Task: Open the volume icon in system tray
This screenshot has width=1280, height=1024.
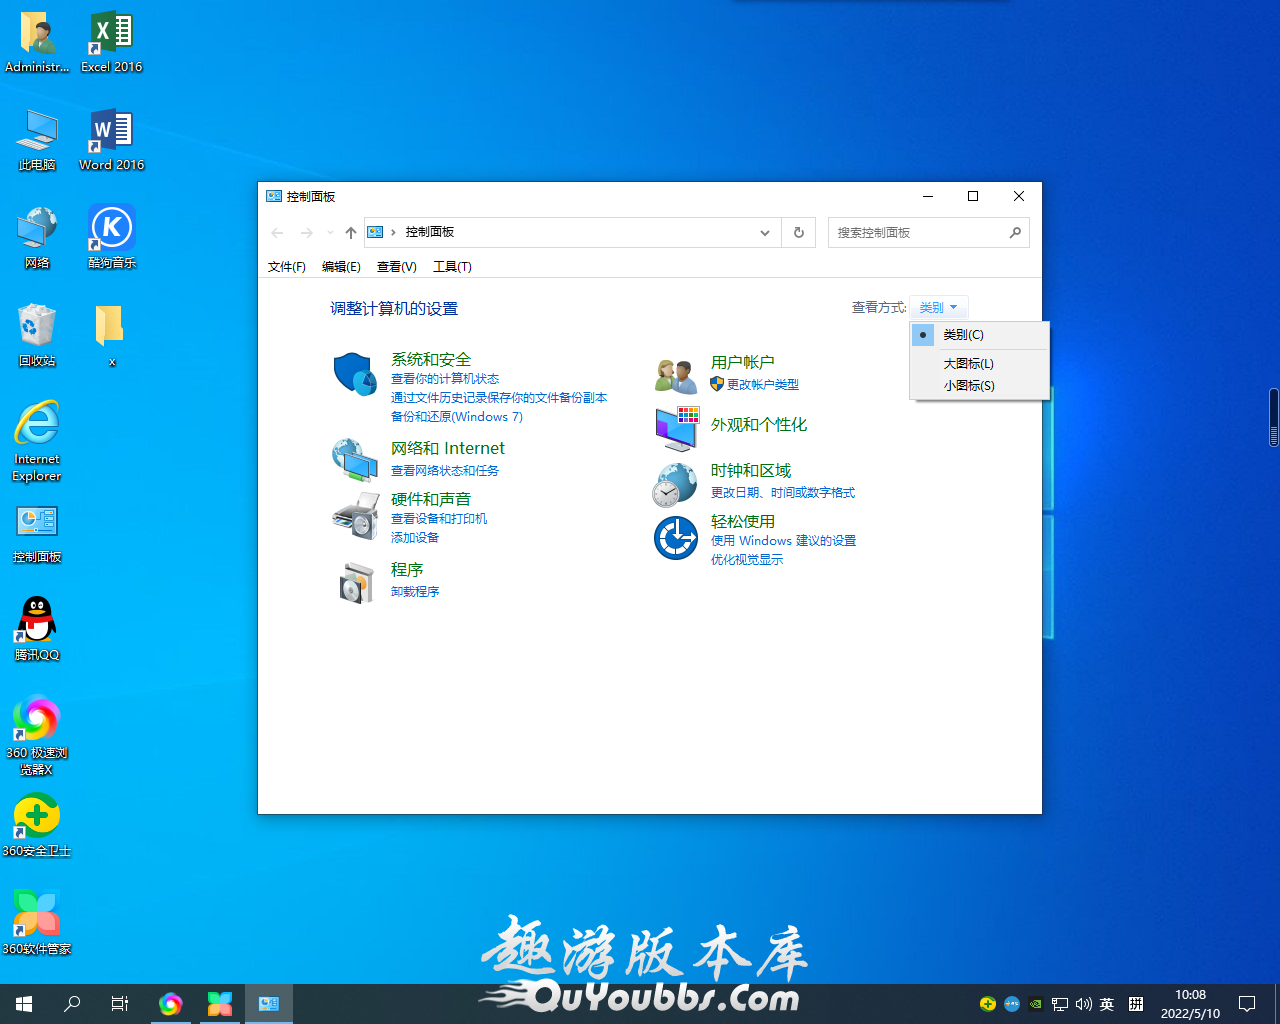Action: pos(1083,1004)
